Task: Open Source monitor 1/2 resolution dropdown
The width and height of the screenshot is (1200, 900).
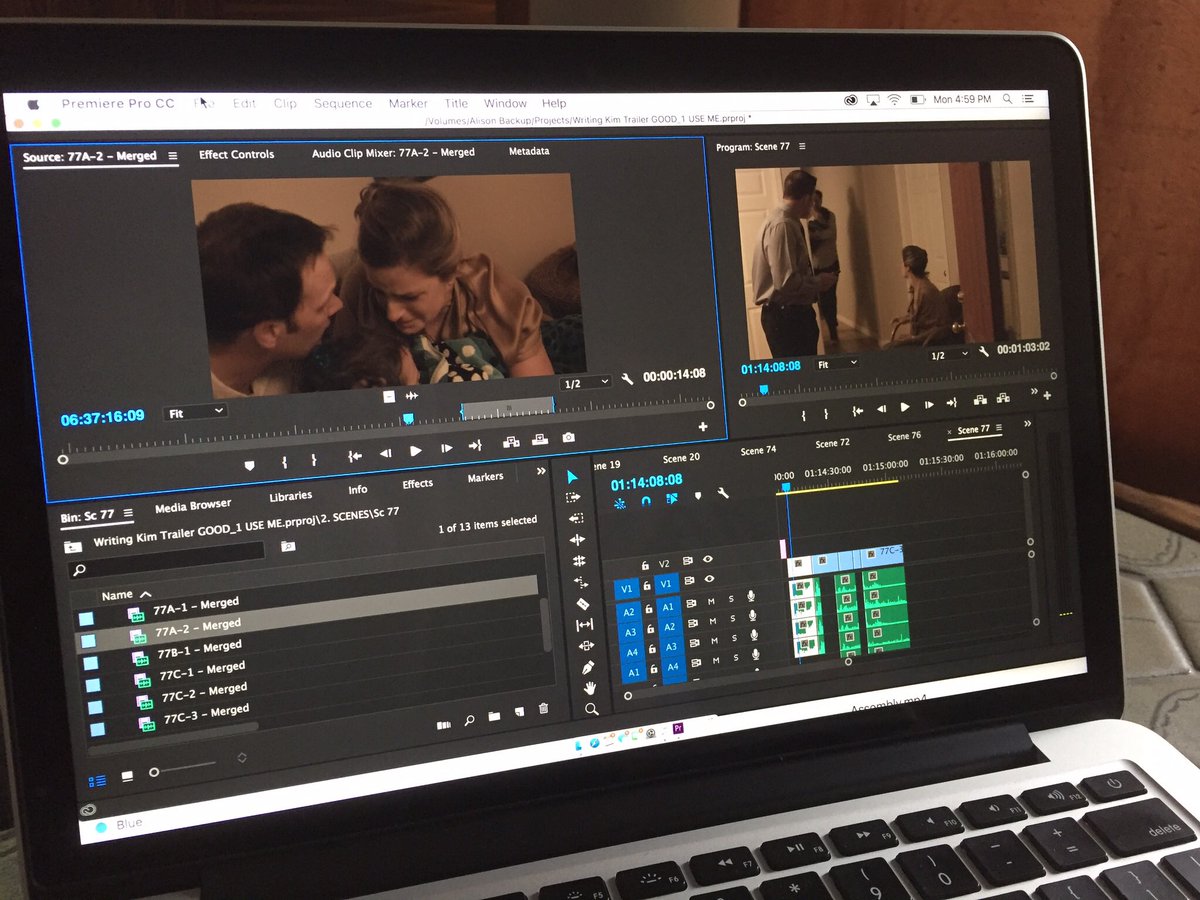Action: click(x=586, y=382)
